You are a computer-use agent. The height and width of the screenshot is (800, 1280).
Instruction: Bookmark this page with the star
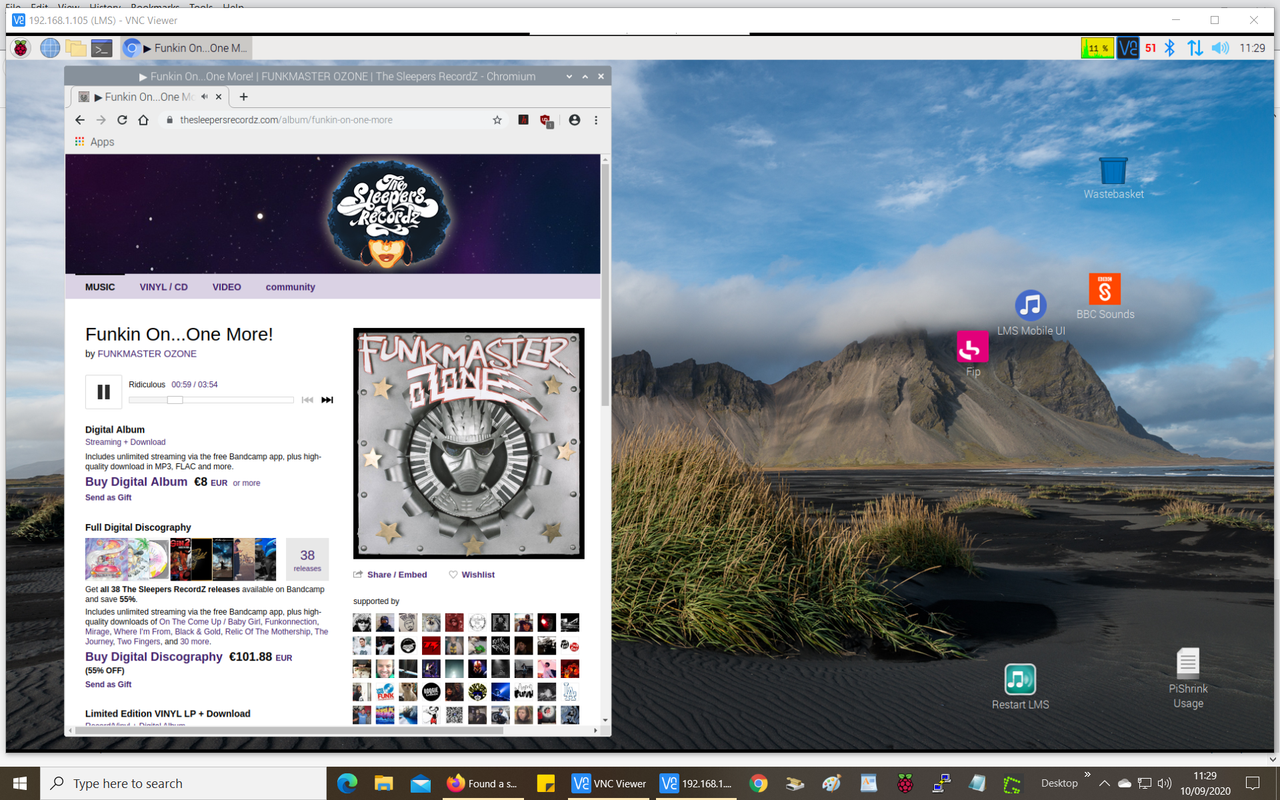(497, 120)
